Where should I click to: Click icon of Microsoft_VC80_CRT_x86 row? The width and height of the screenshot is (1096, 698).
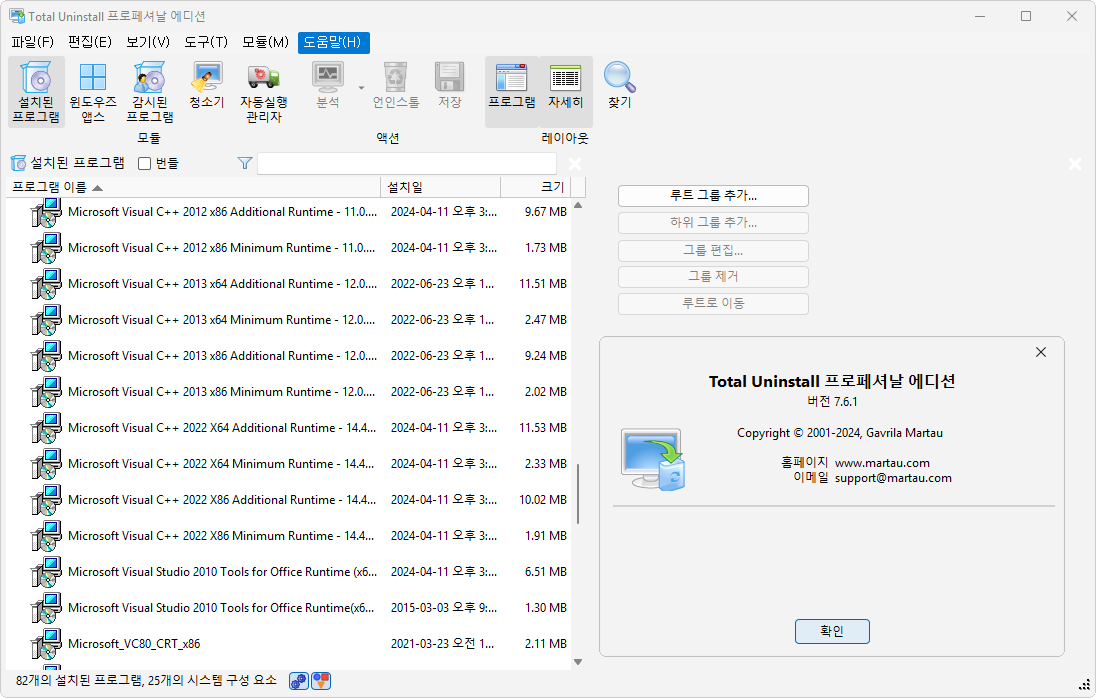click(x=46, y=644)
